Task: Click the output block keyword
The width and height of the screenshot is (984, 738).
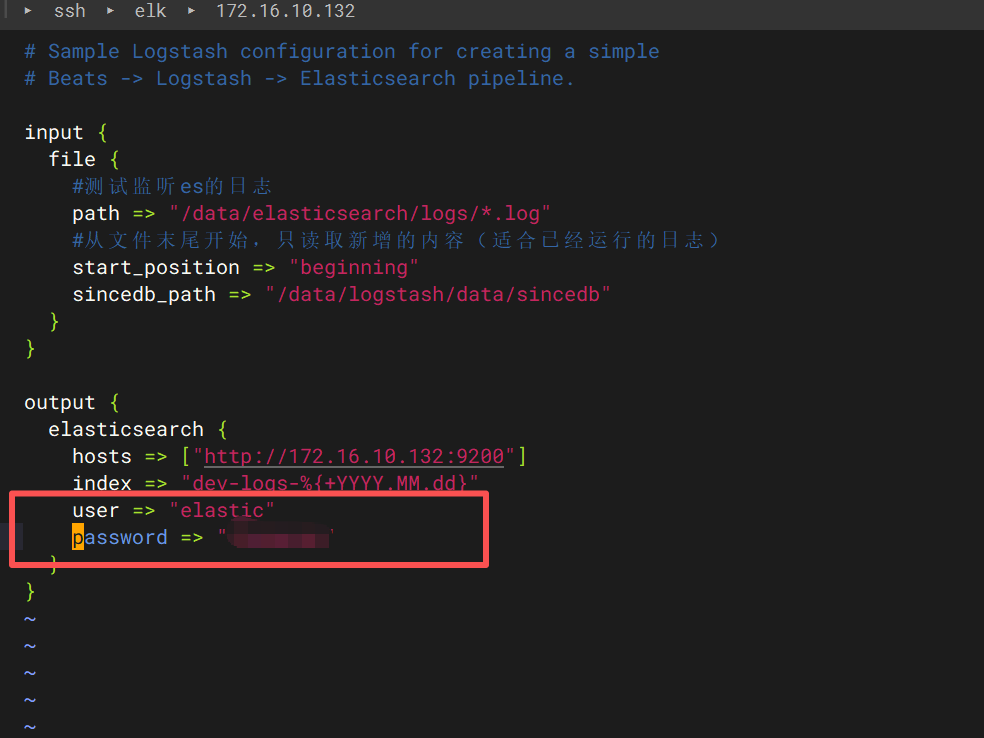Action: 60,403
